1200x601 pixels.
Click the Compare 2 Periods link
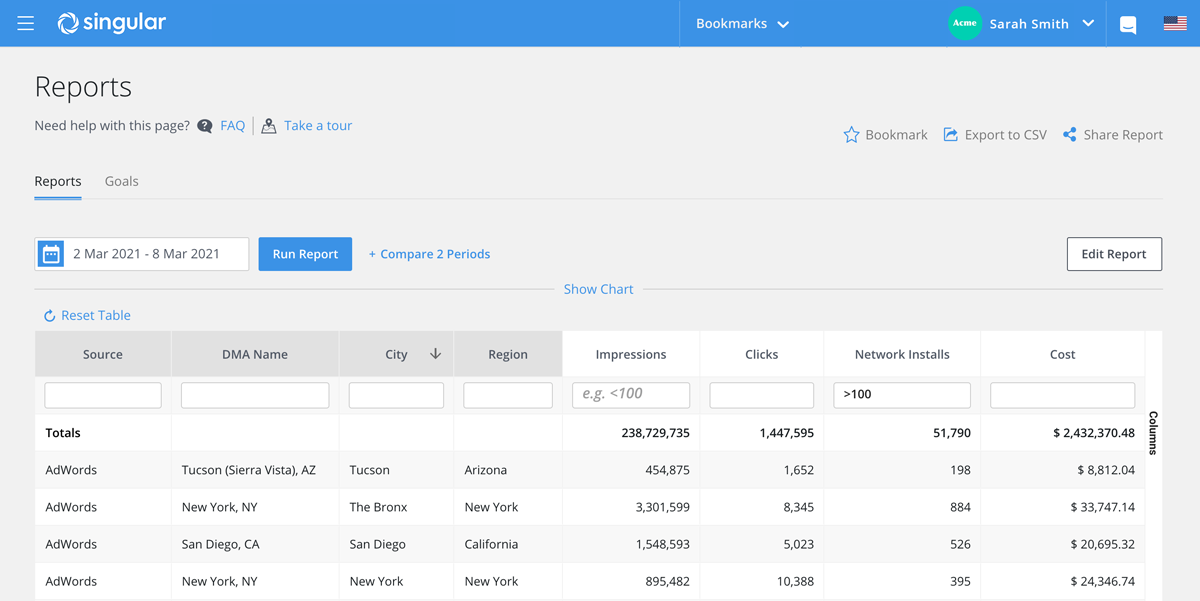click(429, 253)
